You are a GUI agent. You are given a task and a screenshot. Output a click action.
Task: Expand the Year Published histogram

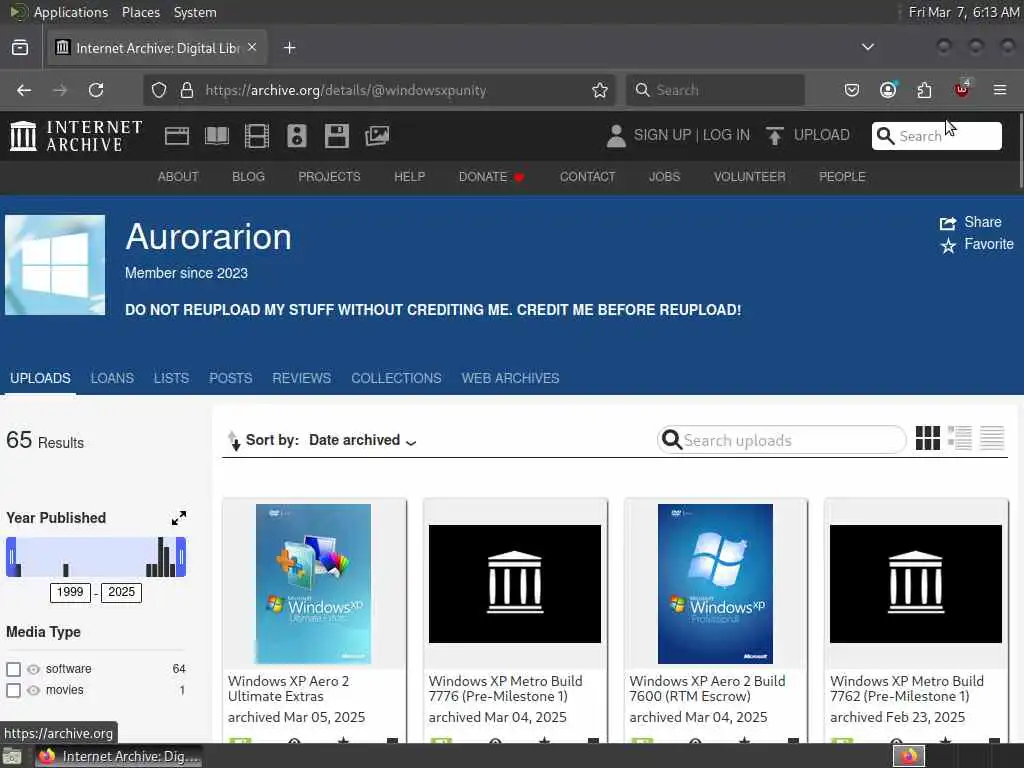(178, 519)
